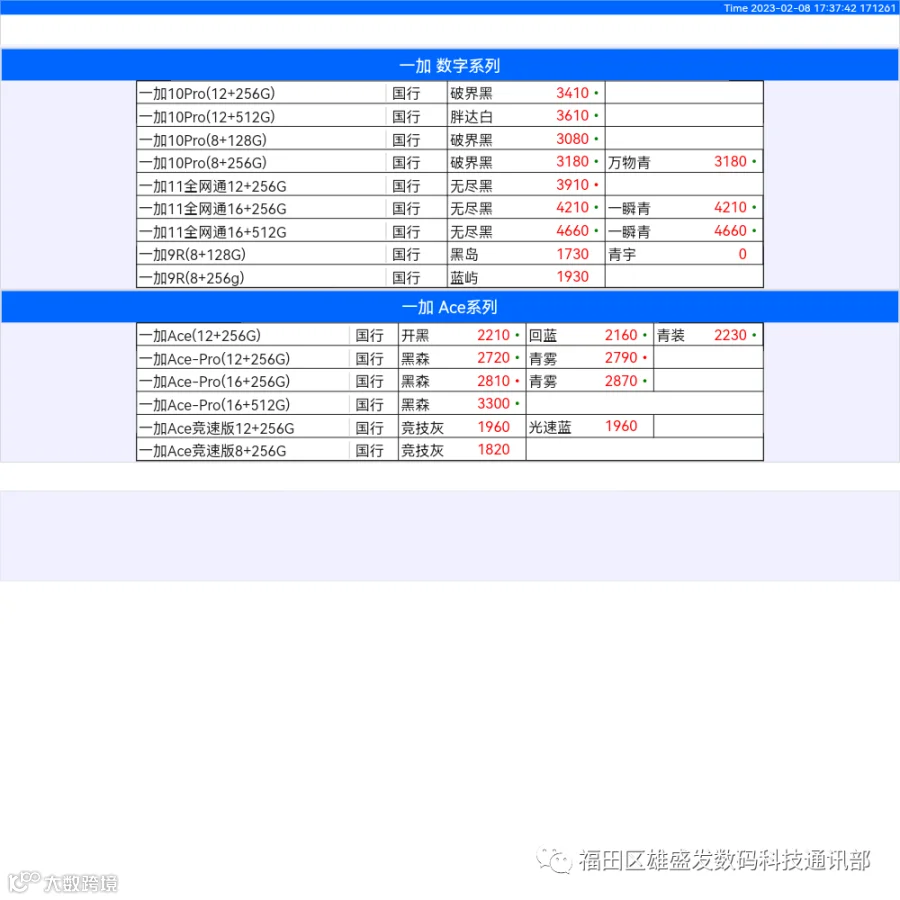Viewport: 900px width, 900px height.
Task: Click price 2210 for 开黑
Action: pos(494,335)
